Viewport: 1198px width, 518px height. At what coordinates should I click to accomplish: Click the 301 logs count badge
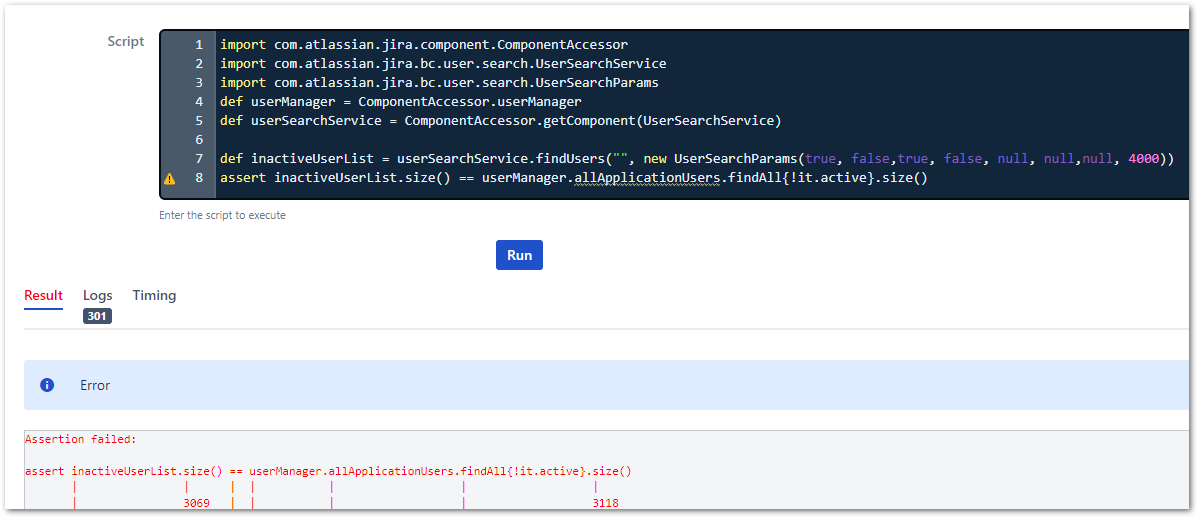pos(98,316)
